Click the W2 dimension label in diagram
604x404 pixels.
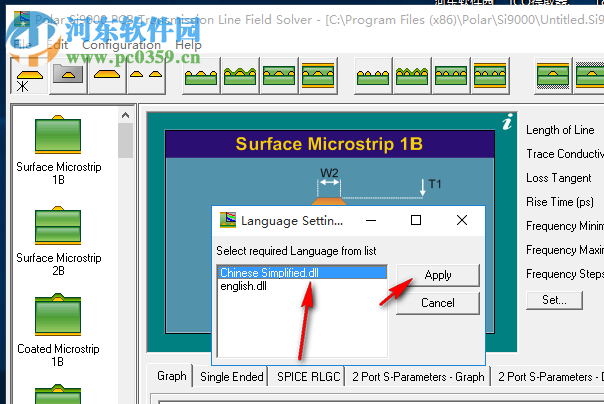(x=329, y=173)
